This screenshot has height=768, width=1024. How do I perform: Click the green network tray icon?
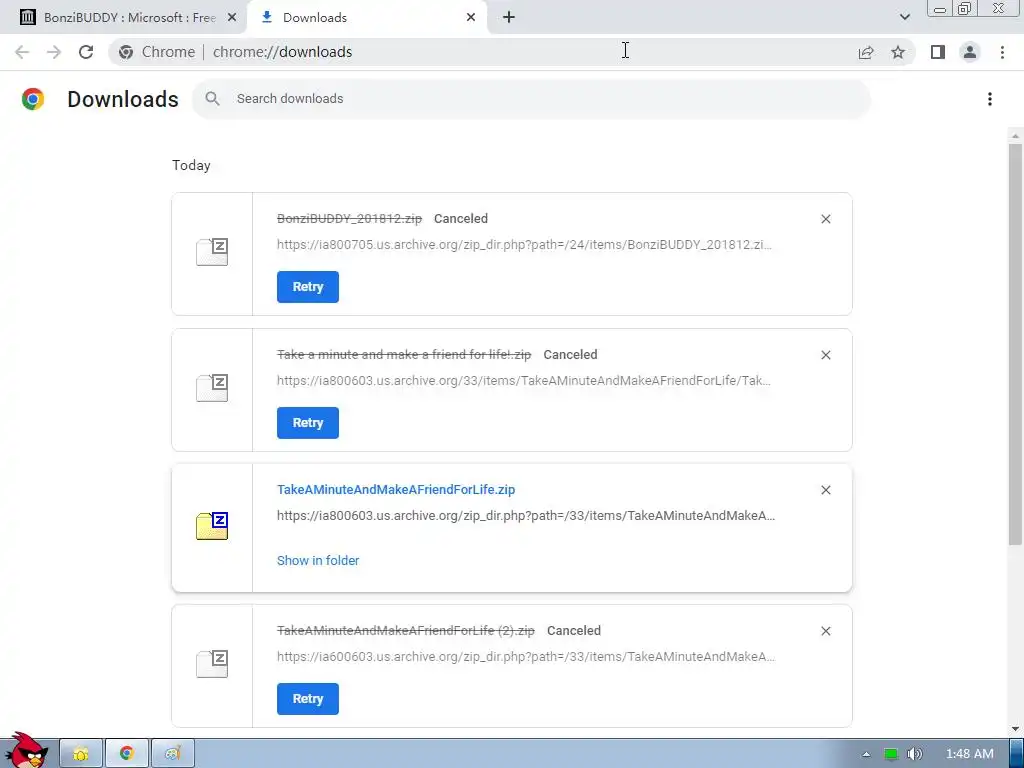[891, 754]
